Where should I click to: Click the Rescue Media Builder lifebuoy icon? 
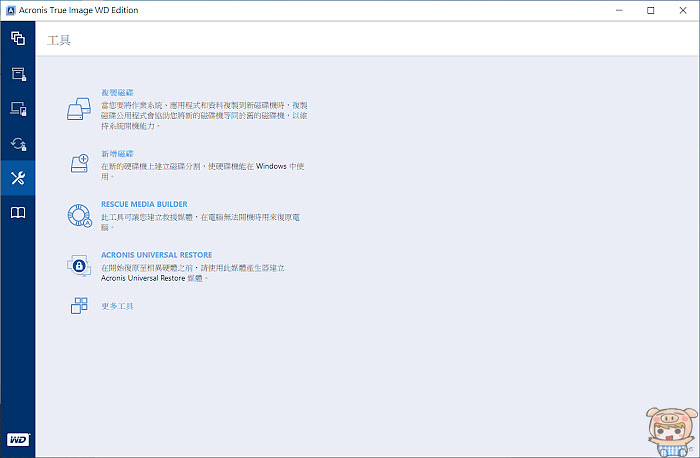coord(79,216)
